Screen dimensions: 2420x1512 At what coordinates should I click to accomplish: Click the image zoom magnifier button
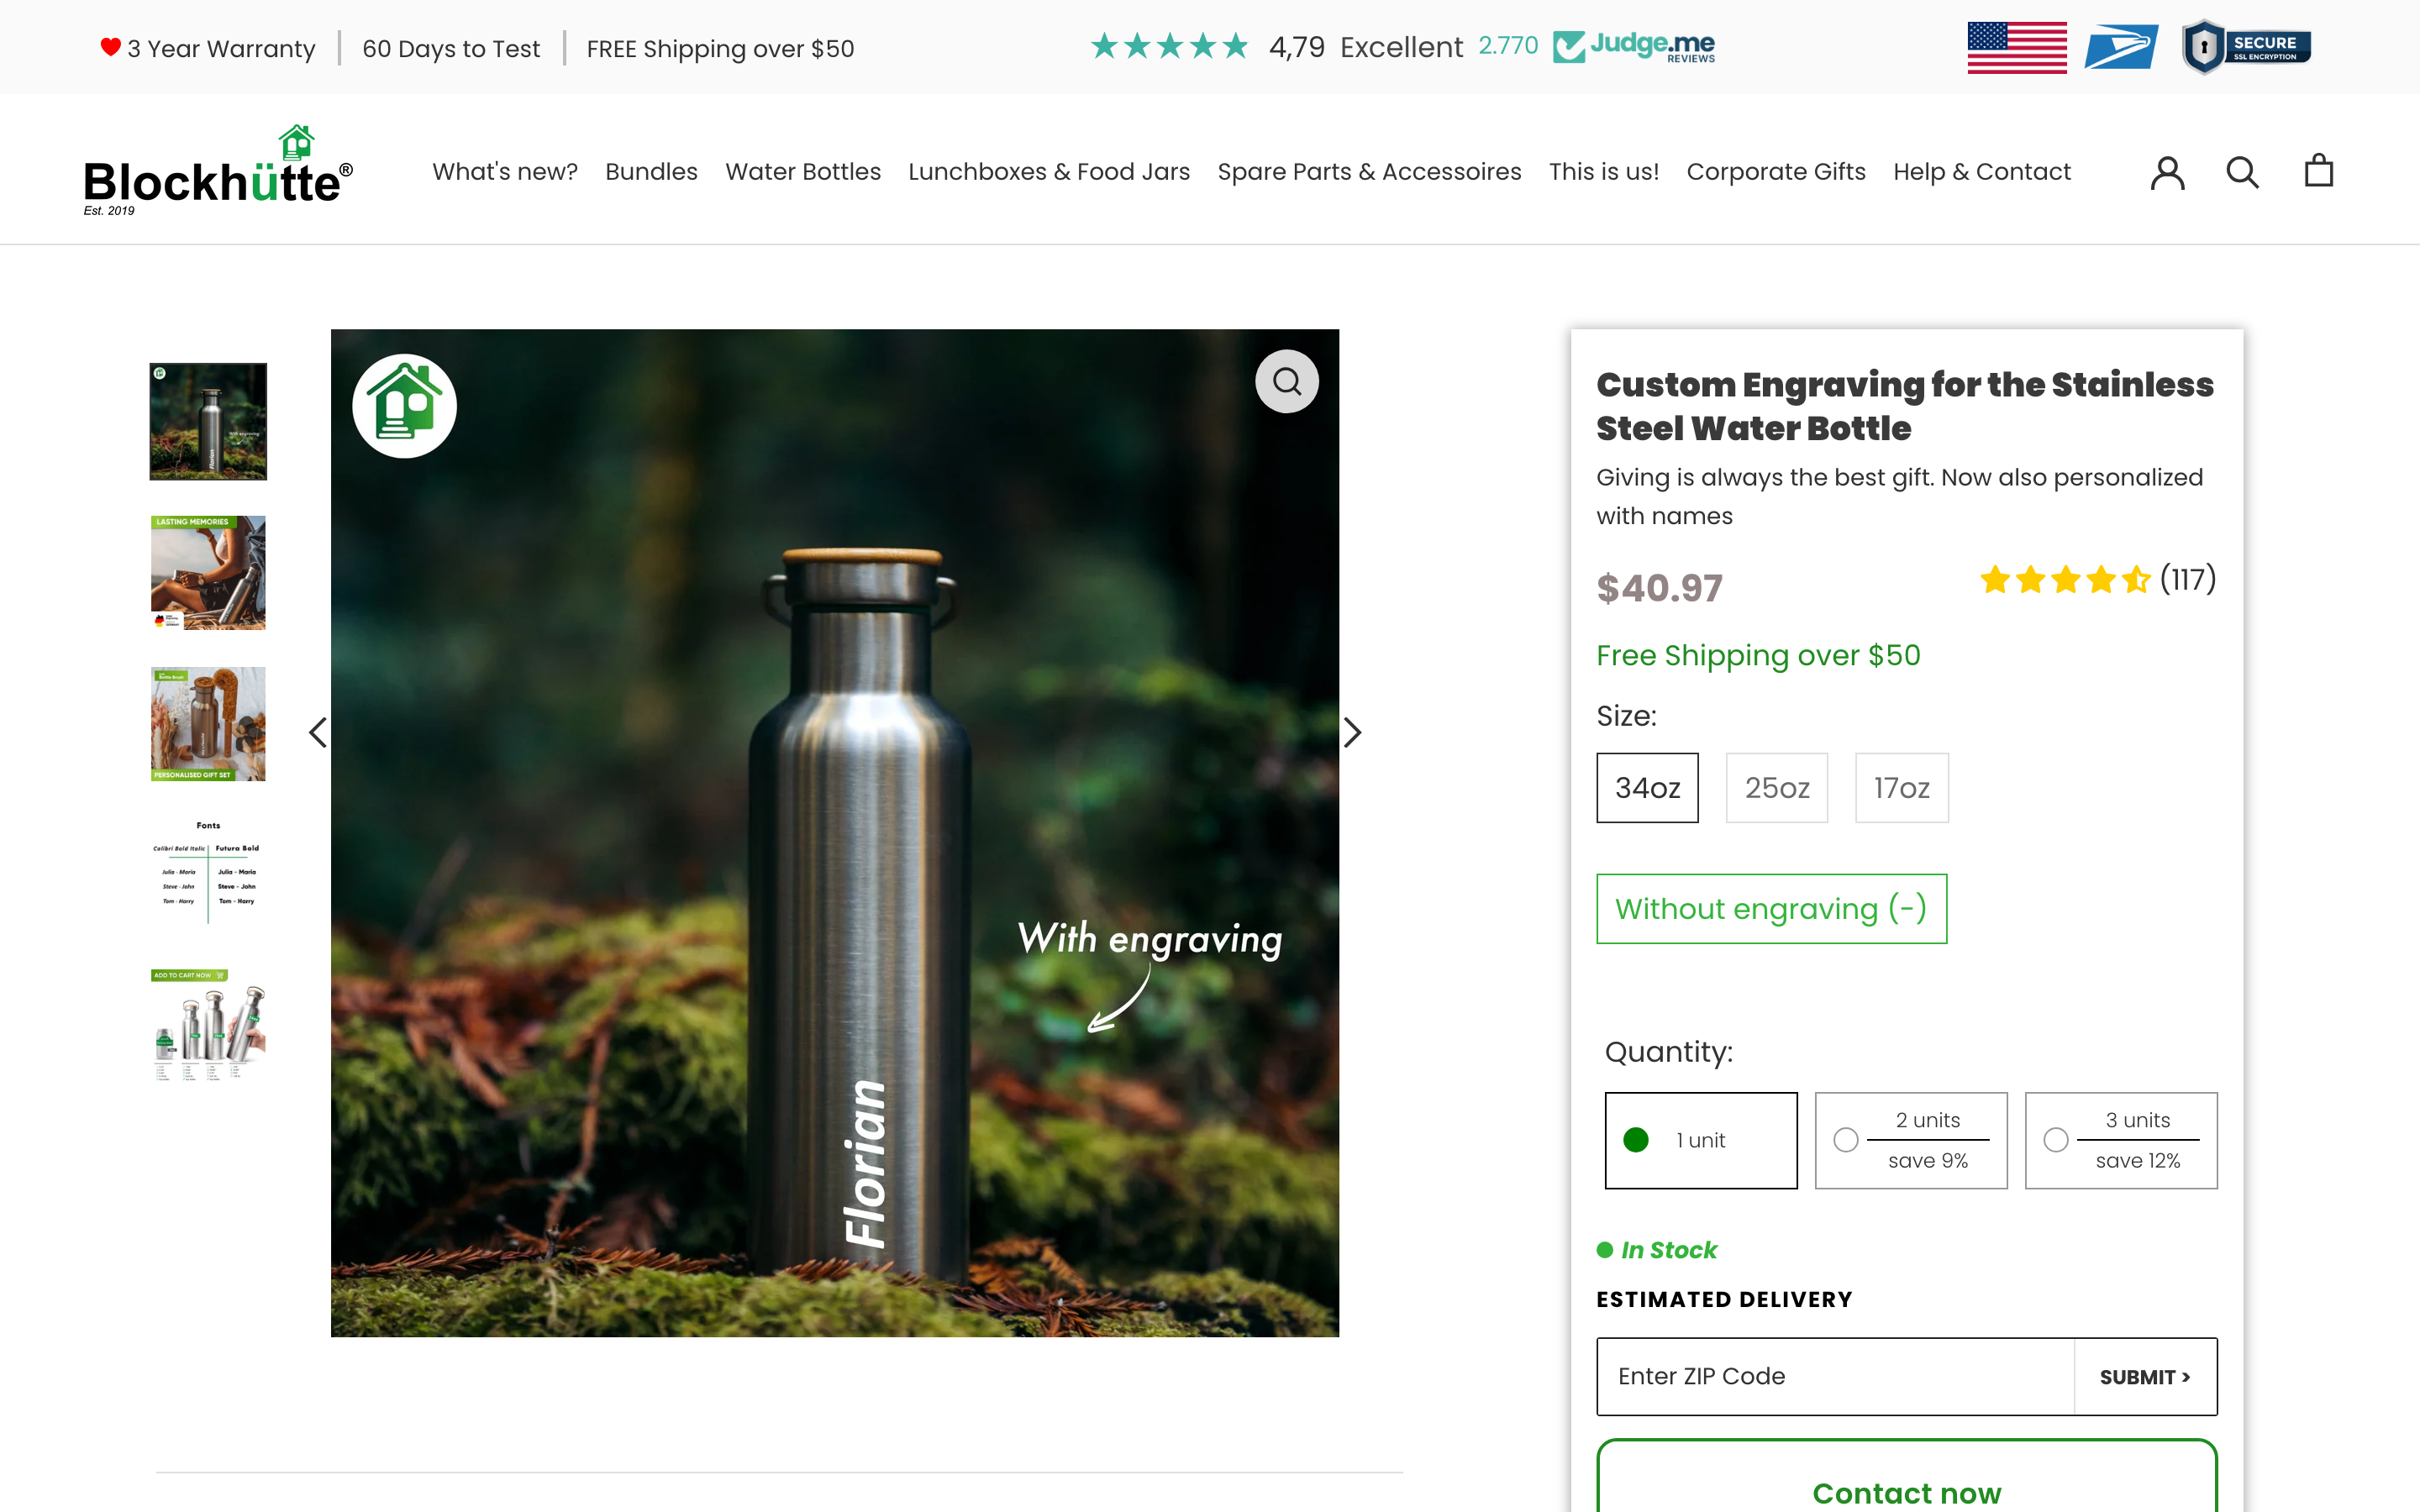point(1287,381)
